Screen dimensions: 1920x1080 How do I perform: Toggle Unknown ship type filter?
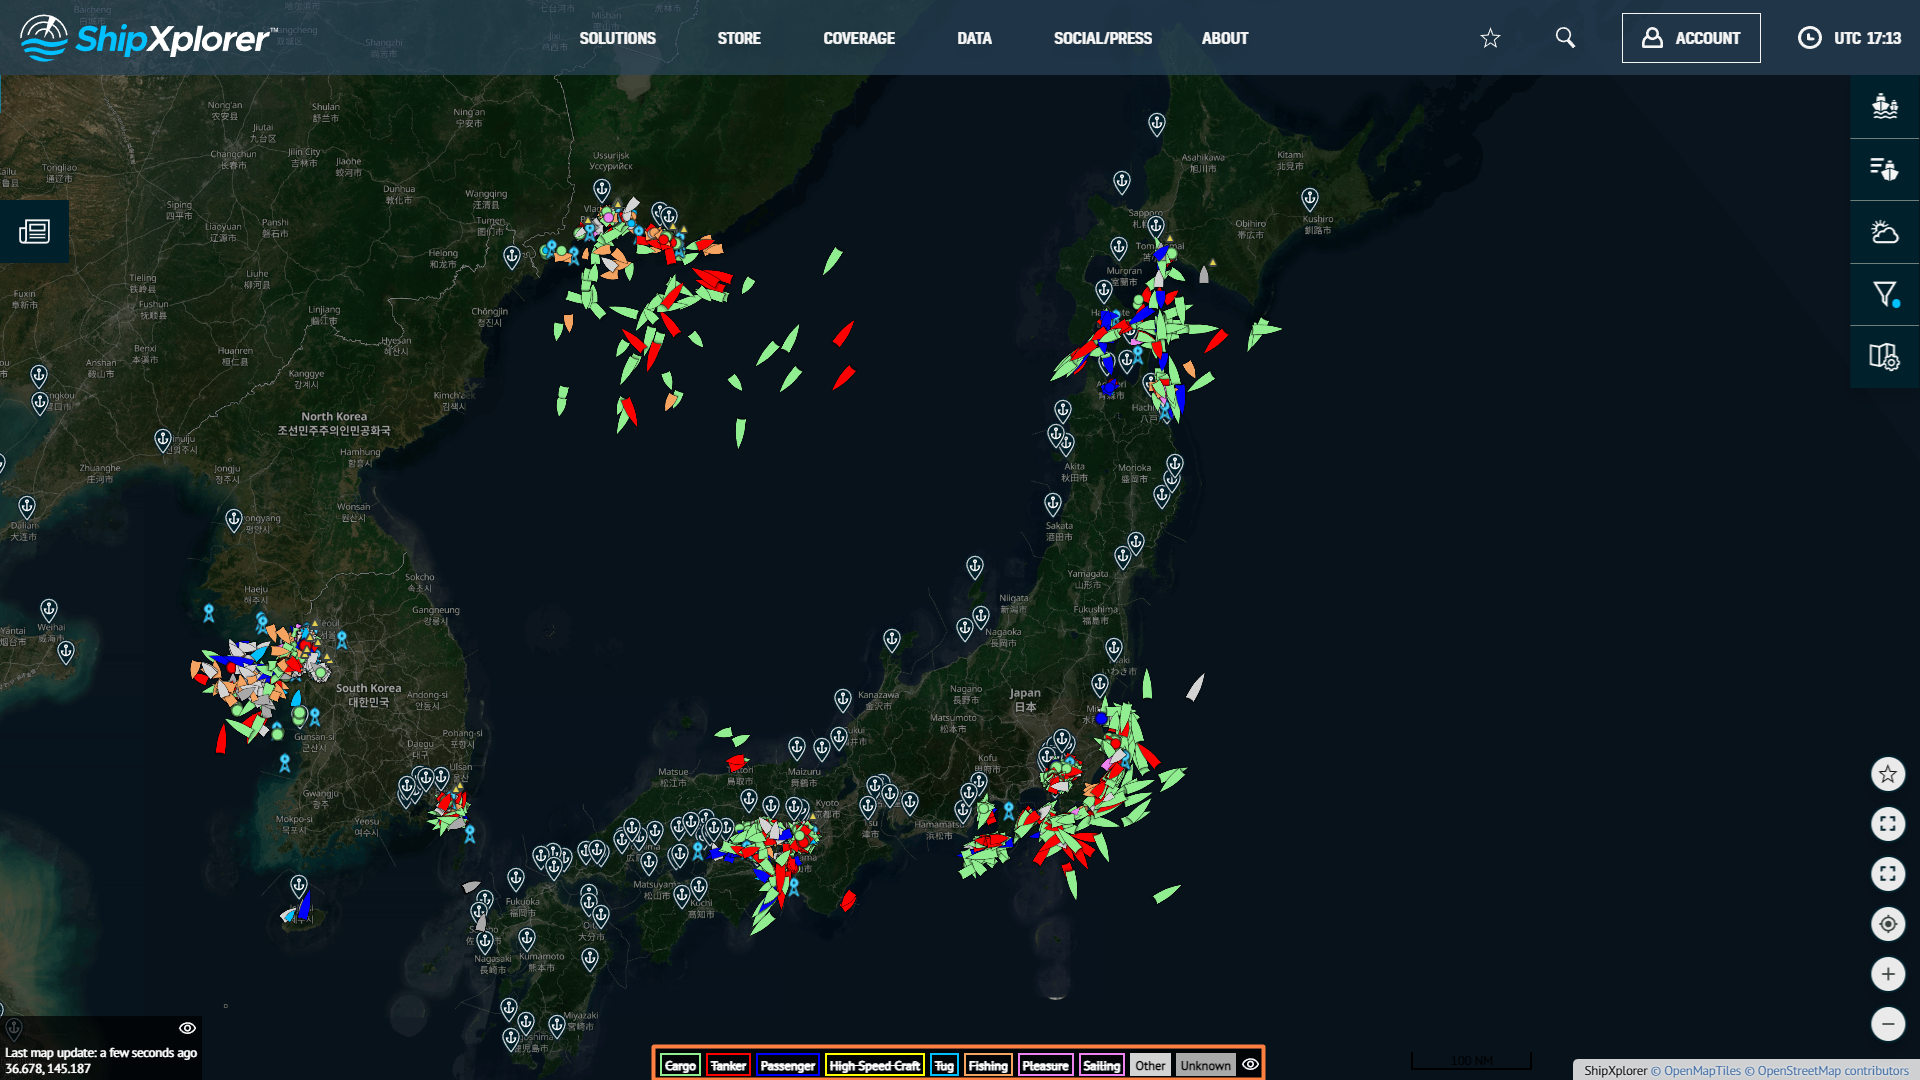point(1205,1065)
